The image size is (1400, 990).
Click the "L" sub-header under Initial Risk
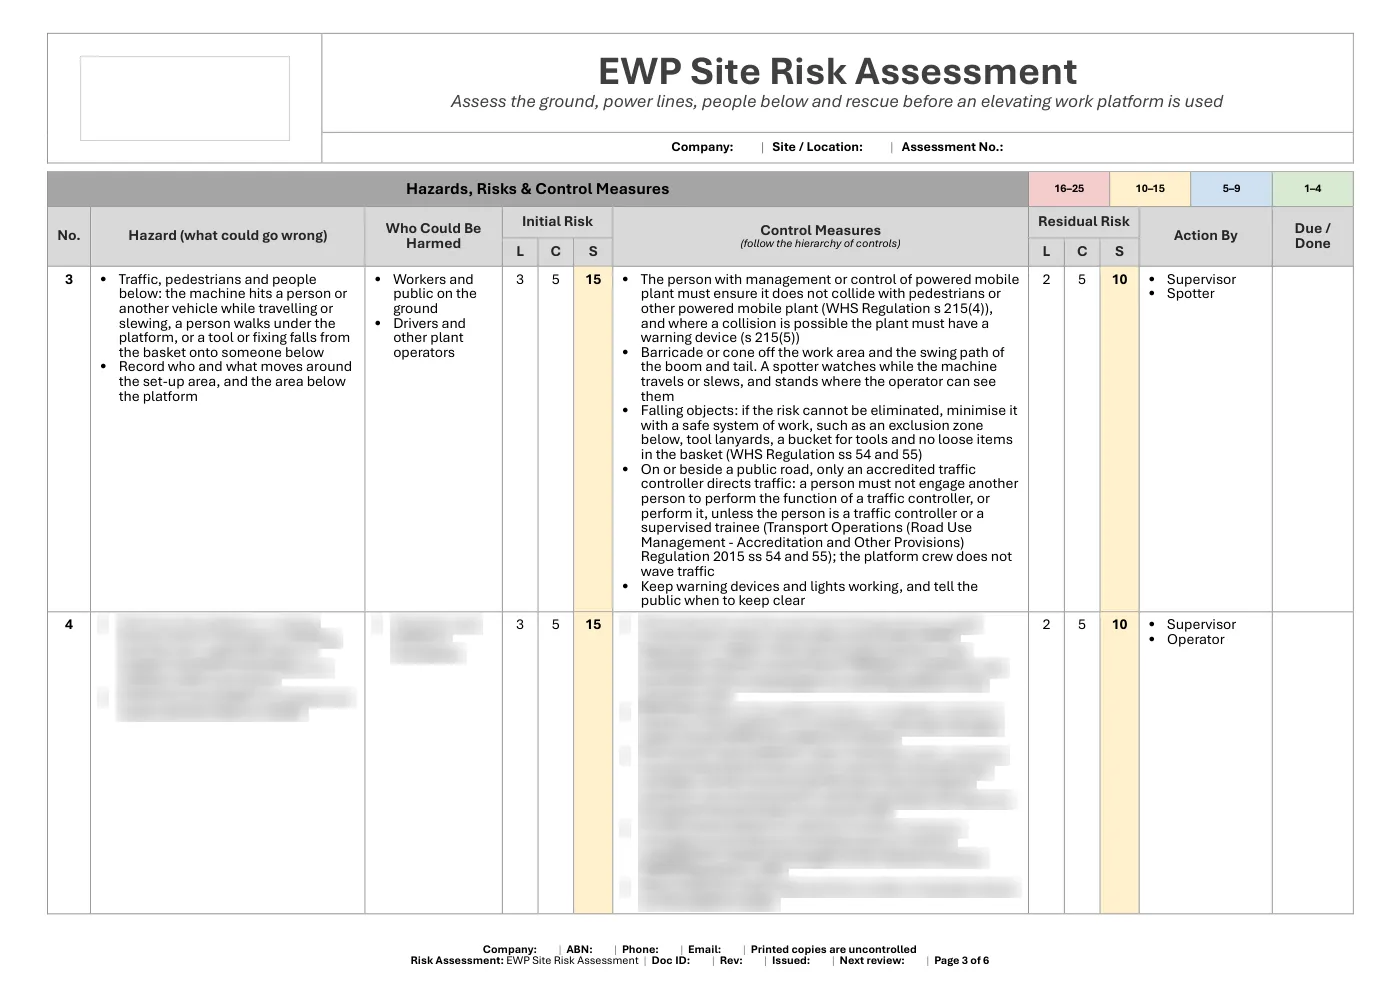pos(520,252)
